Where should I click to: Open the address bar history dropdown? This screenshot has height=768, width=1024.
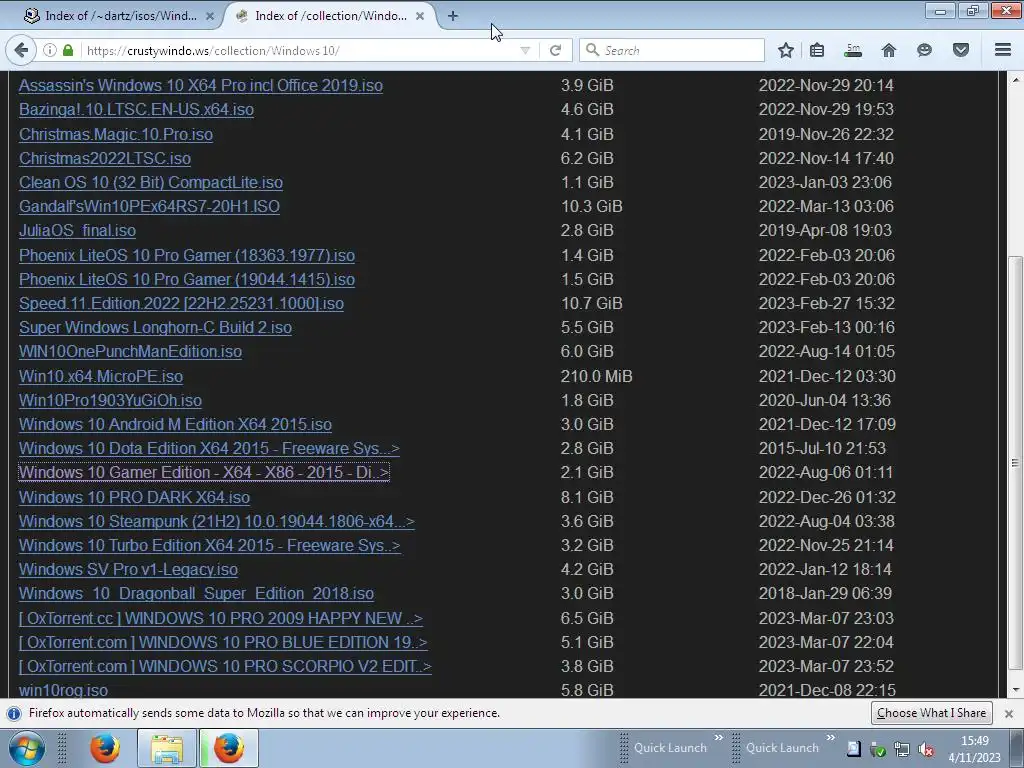click(524, 50)
